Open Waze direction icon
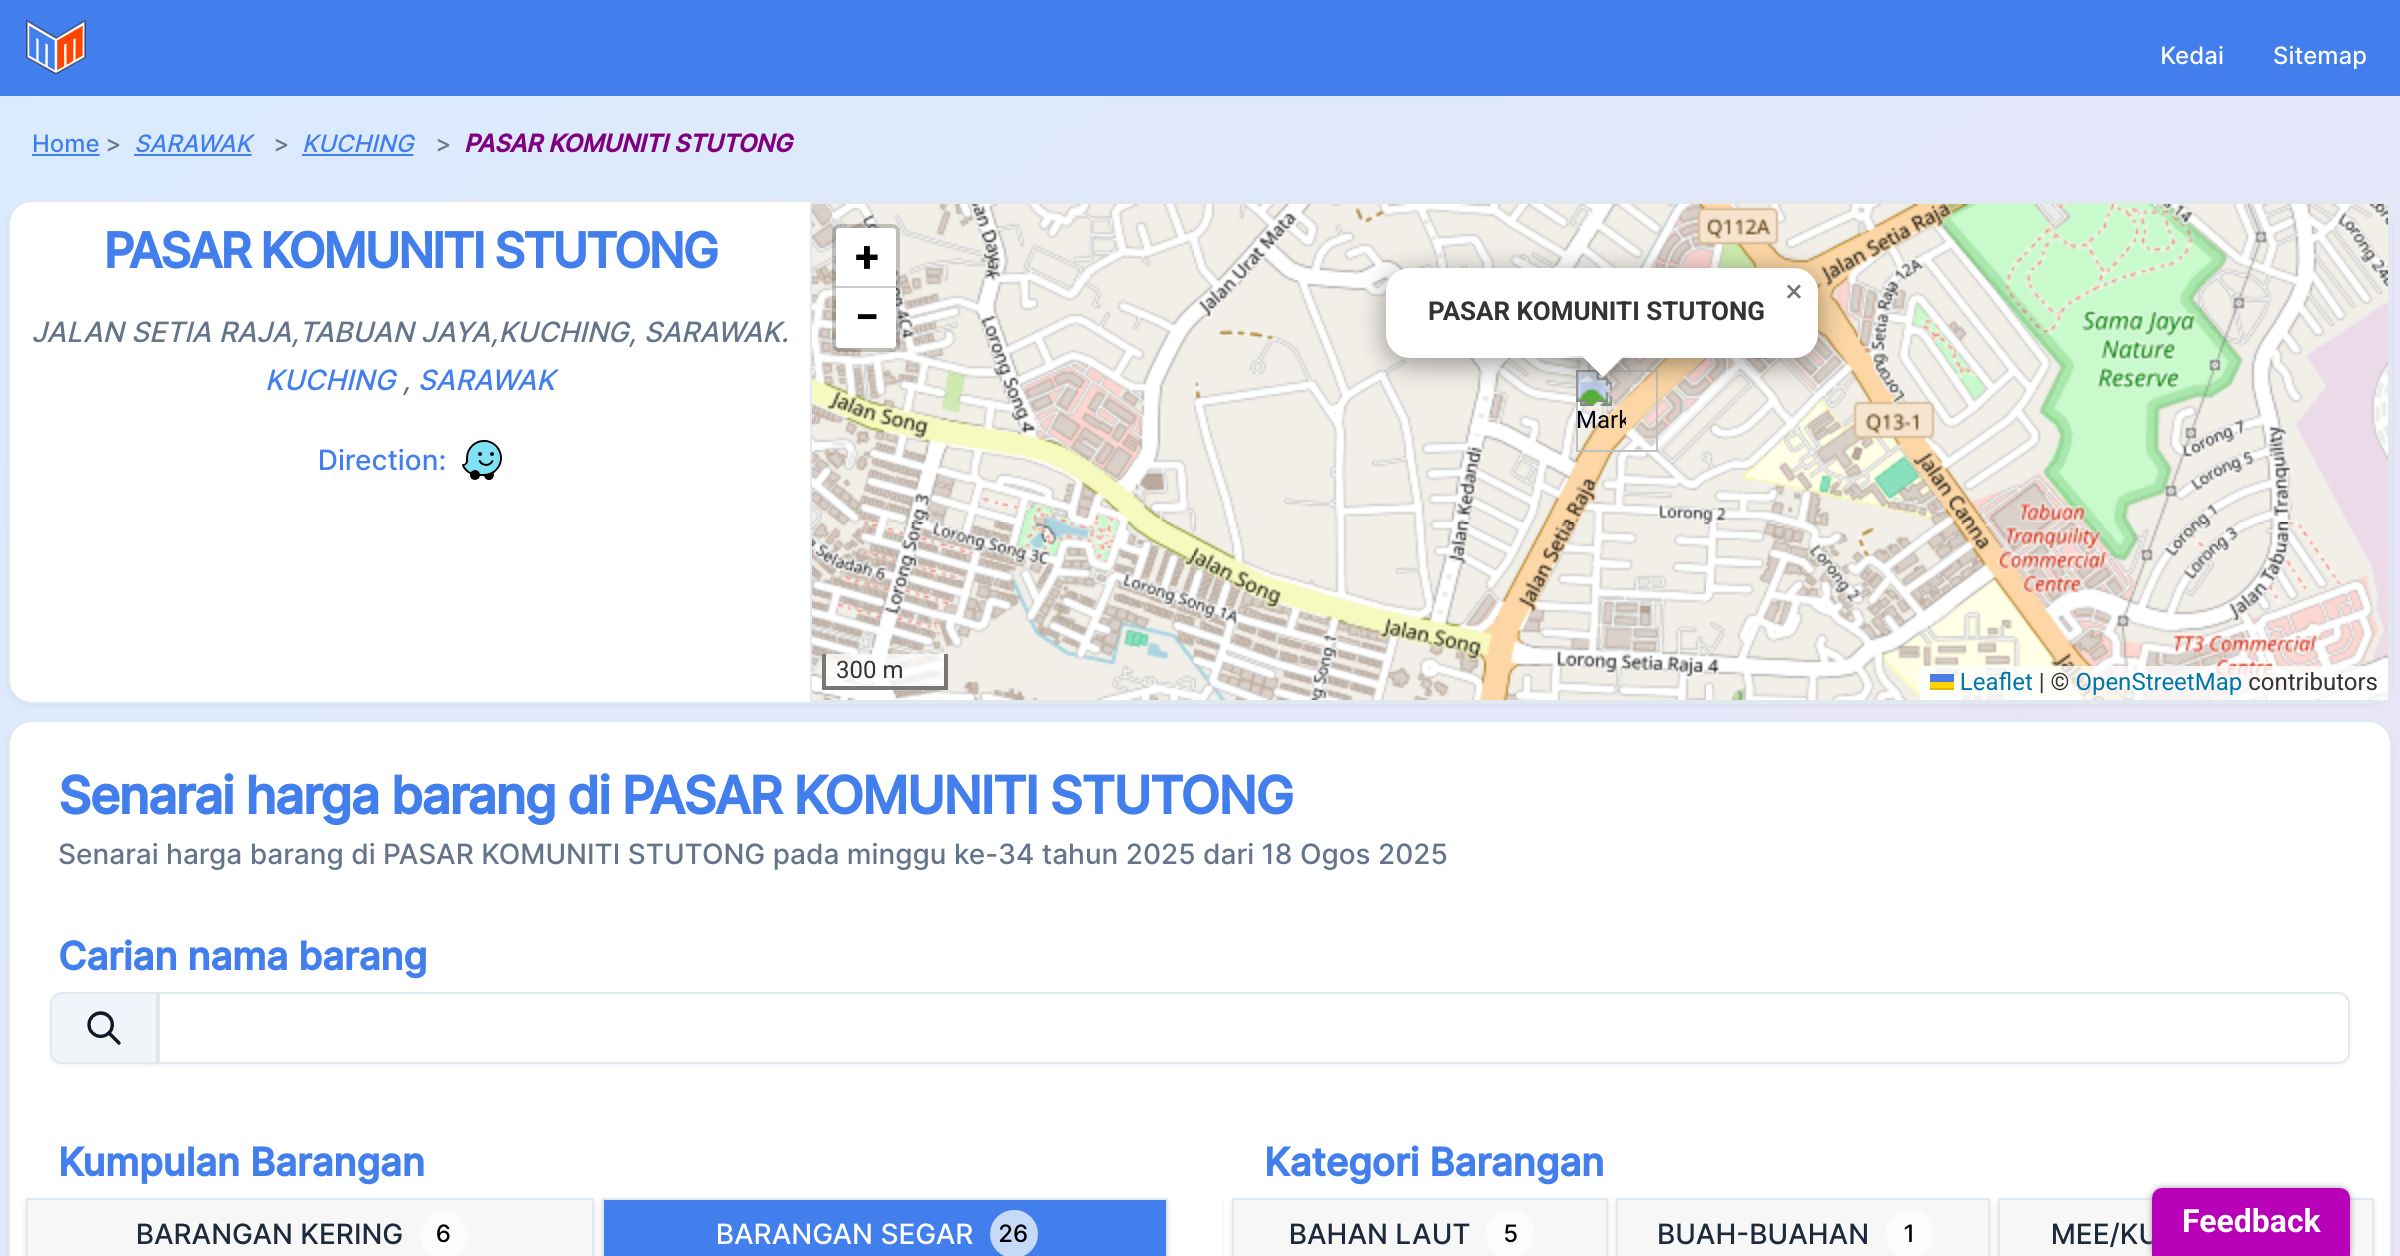Image resolution: width=2400 pixels, height=1256 pixels. (482, 460)
